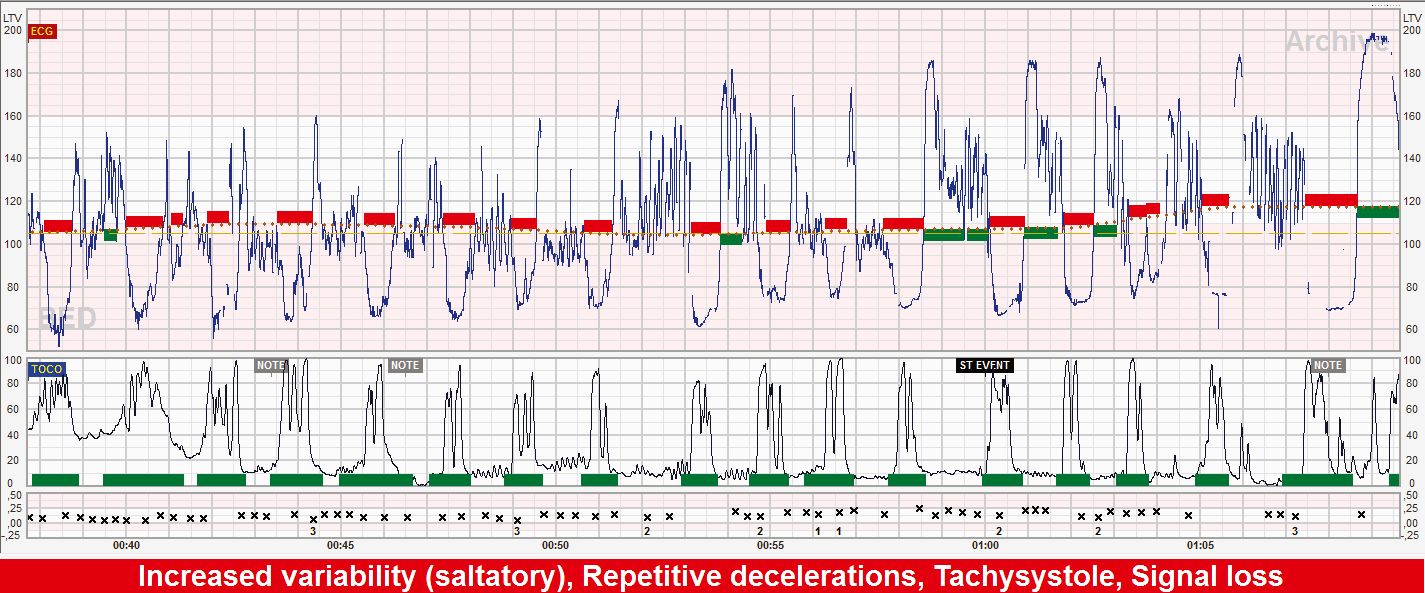Open the first NOTE marker on the left

coord(270,365)
